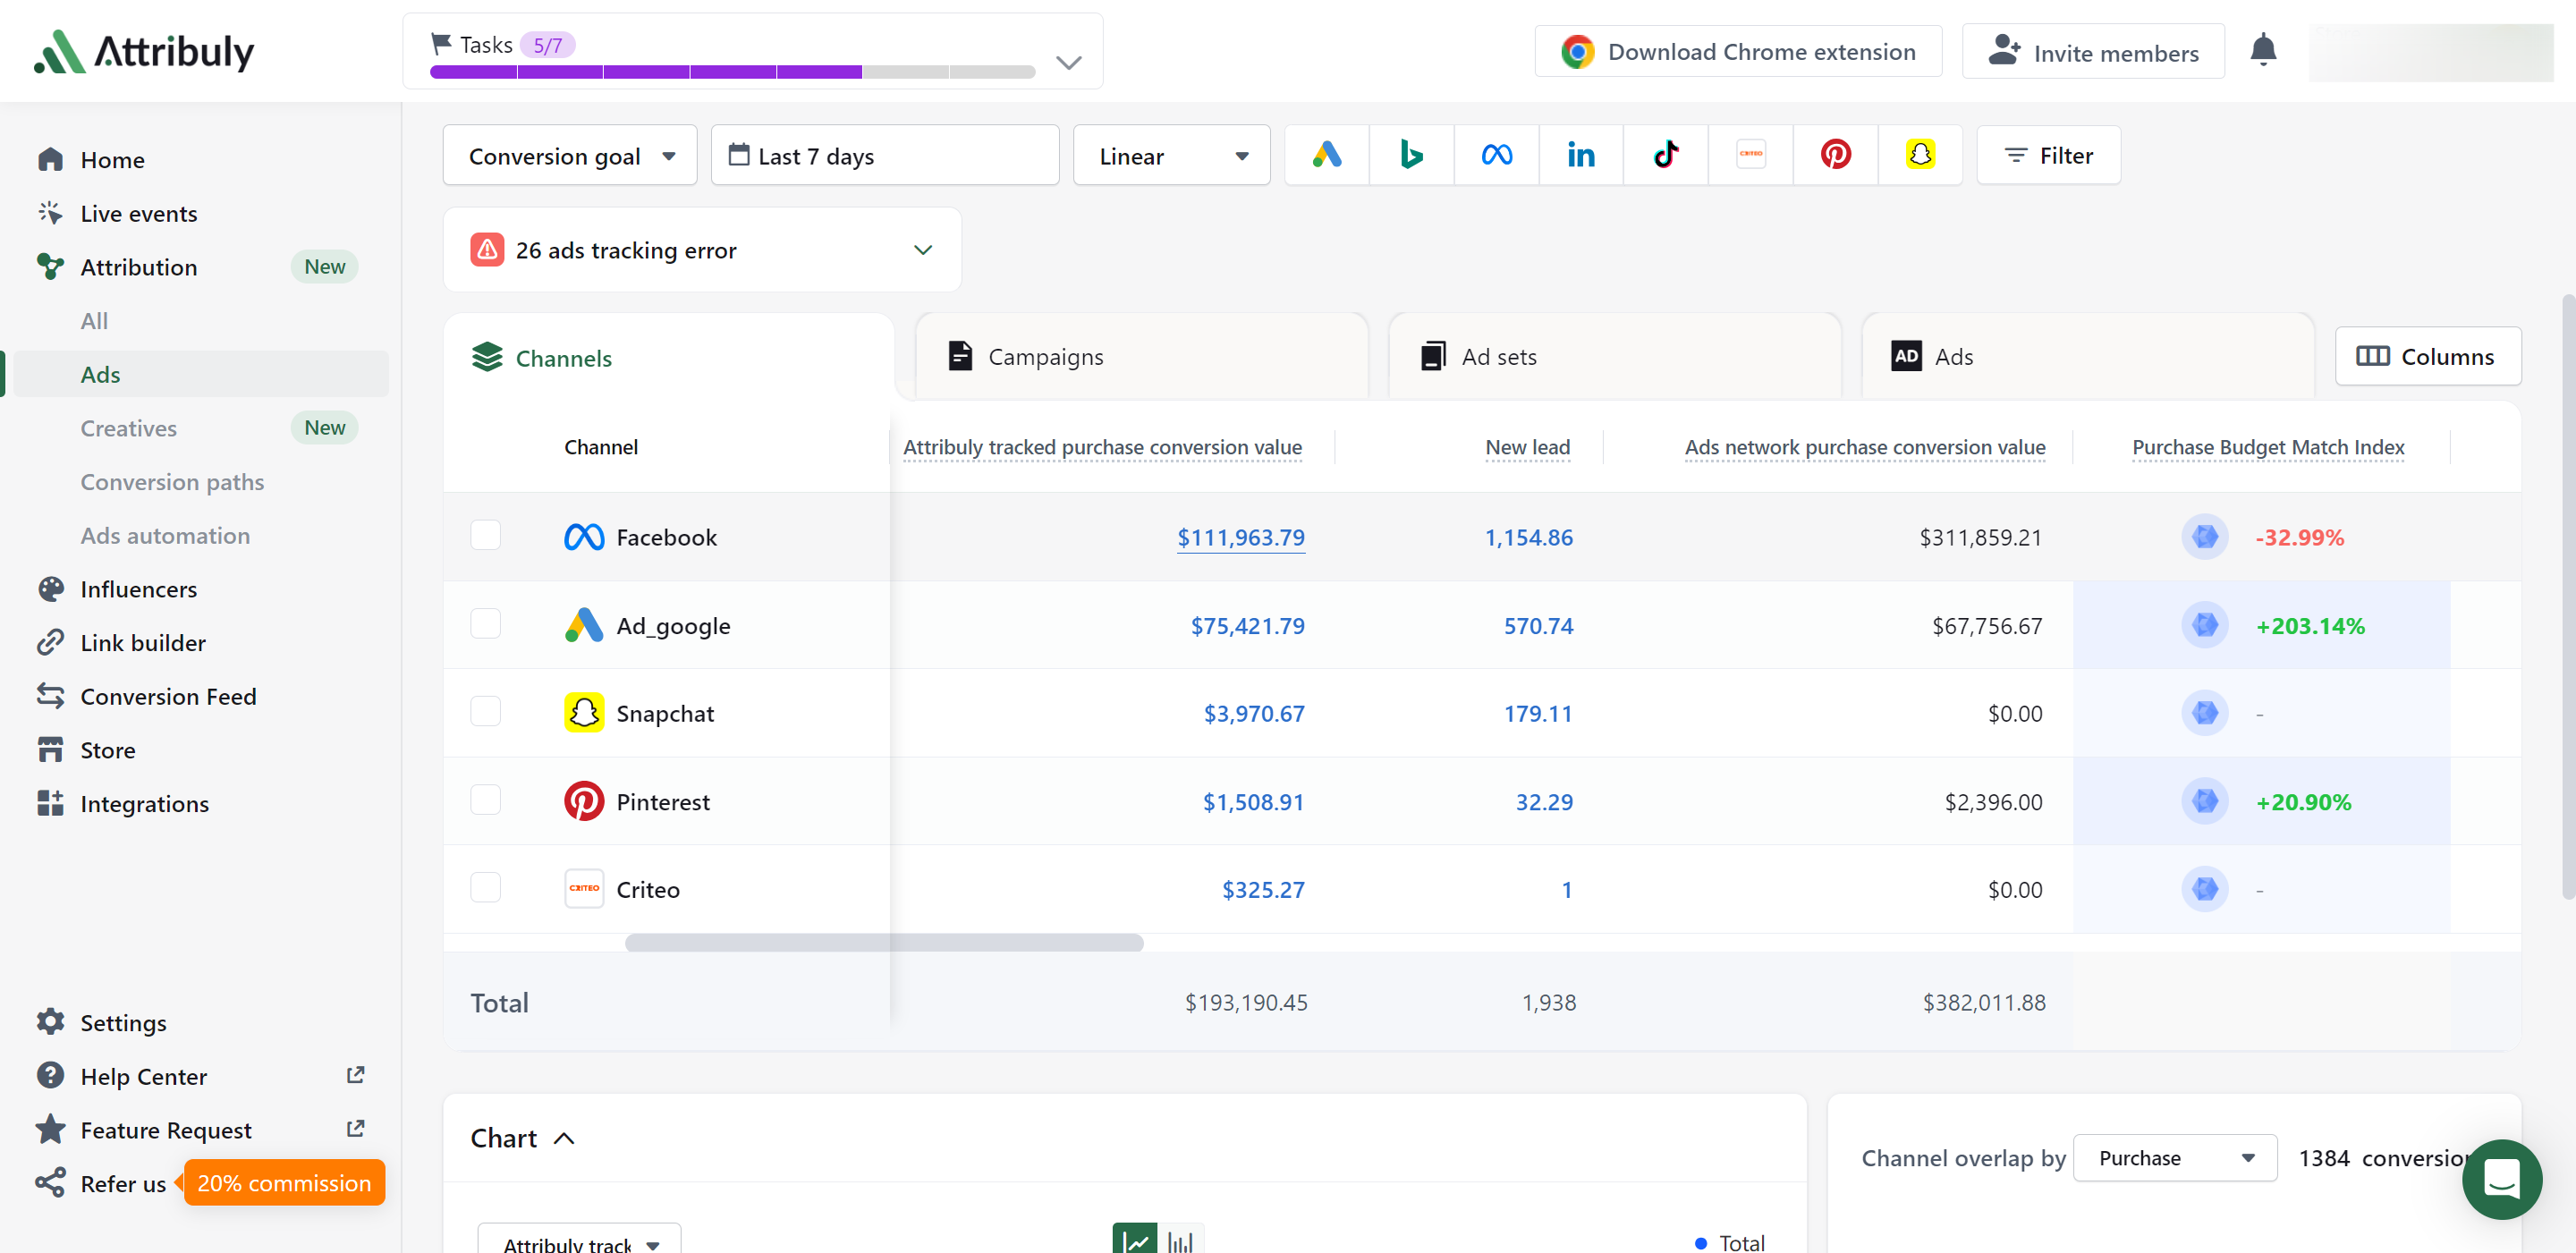Switch to the Campaigns tab

pos(1141,357)
